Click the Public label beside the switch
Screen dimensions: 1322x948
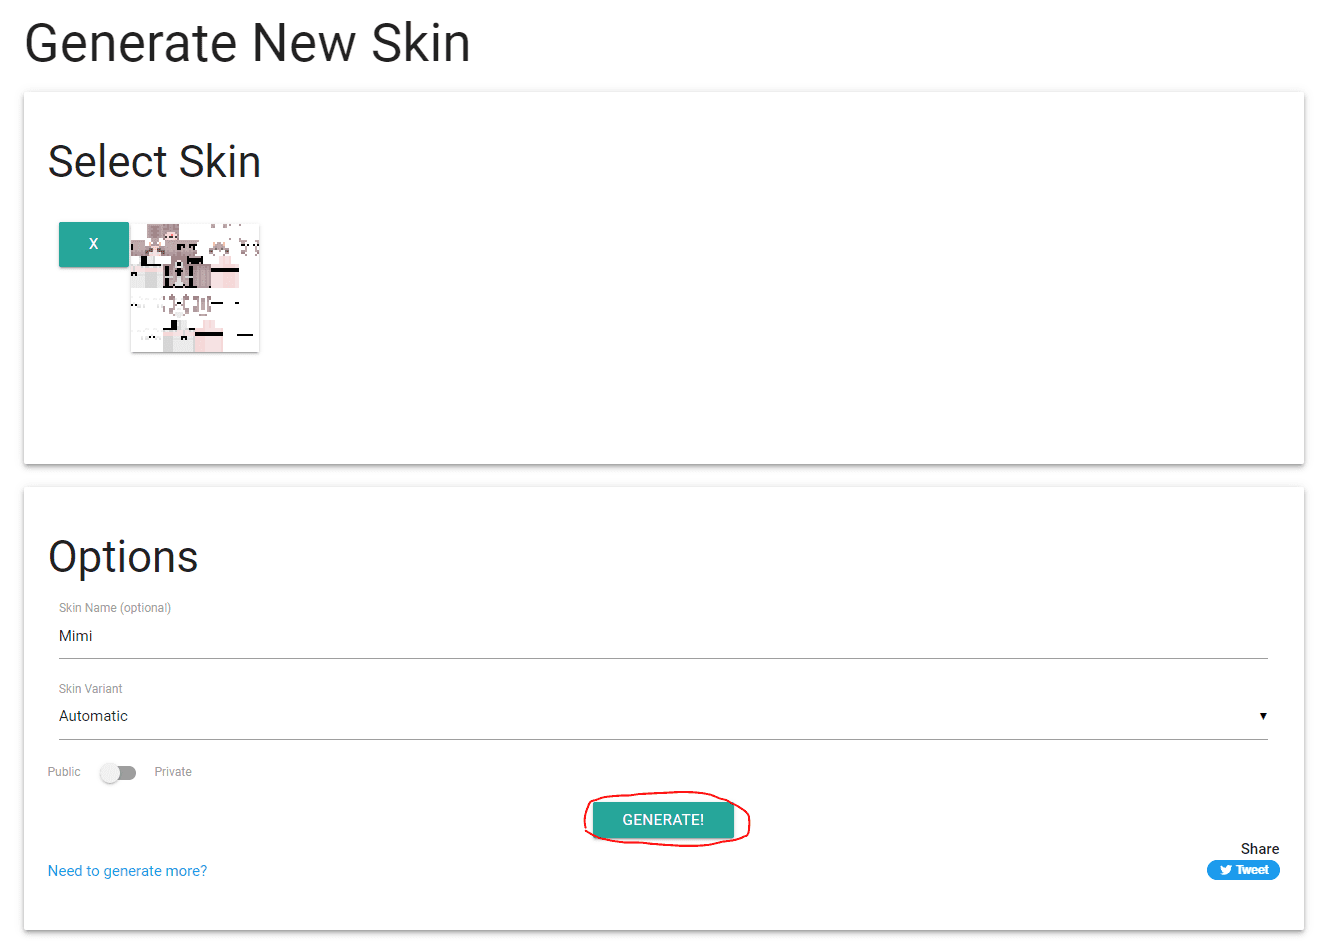coord(64,772)
